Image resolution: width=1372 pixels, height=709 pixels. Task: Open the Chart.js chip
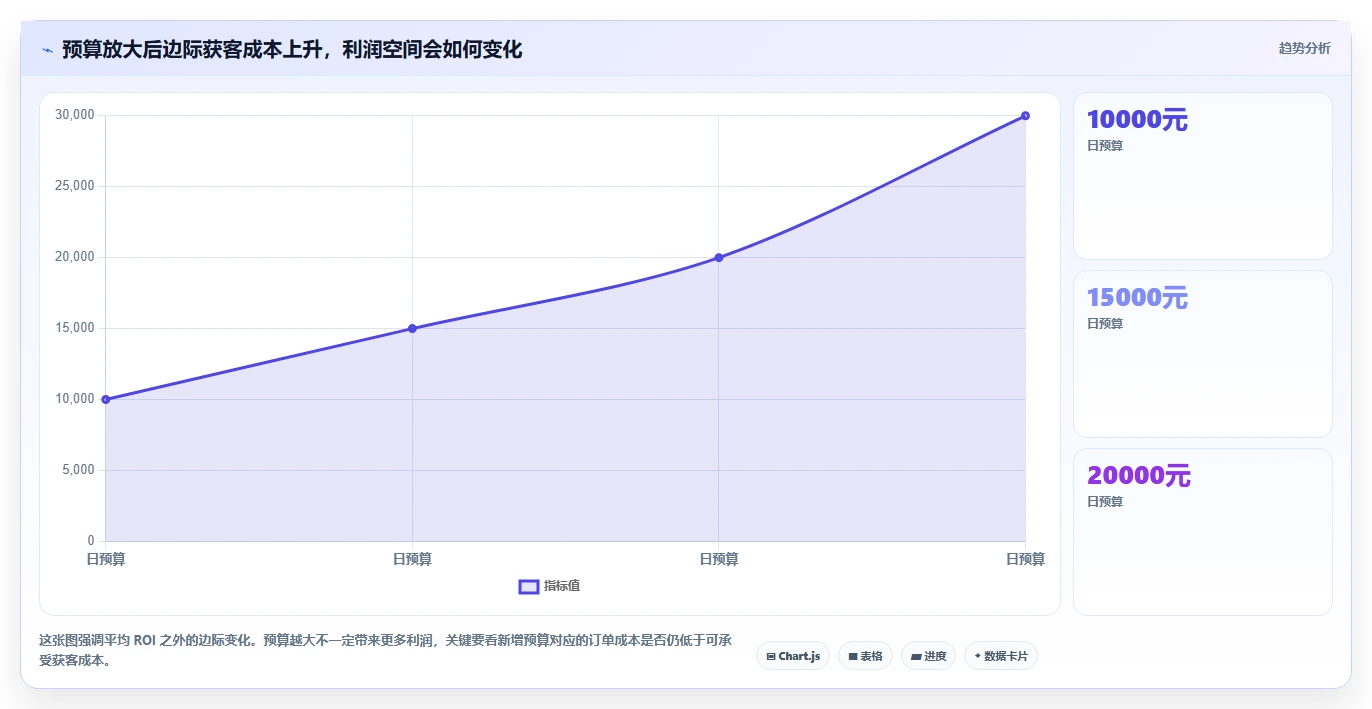(x=793, y=656)
